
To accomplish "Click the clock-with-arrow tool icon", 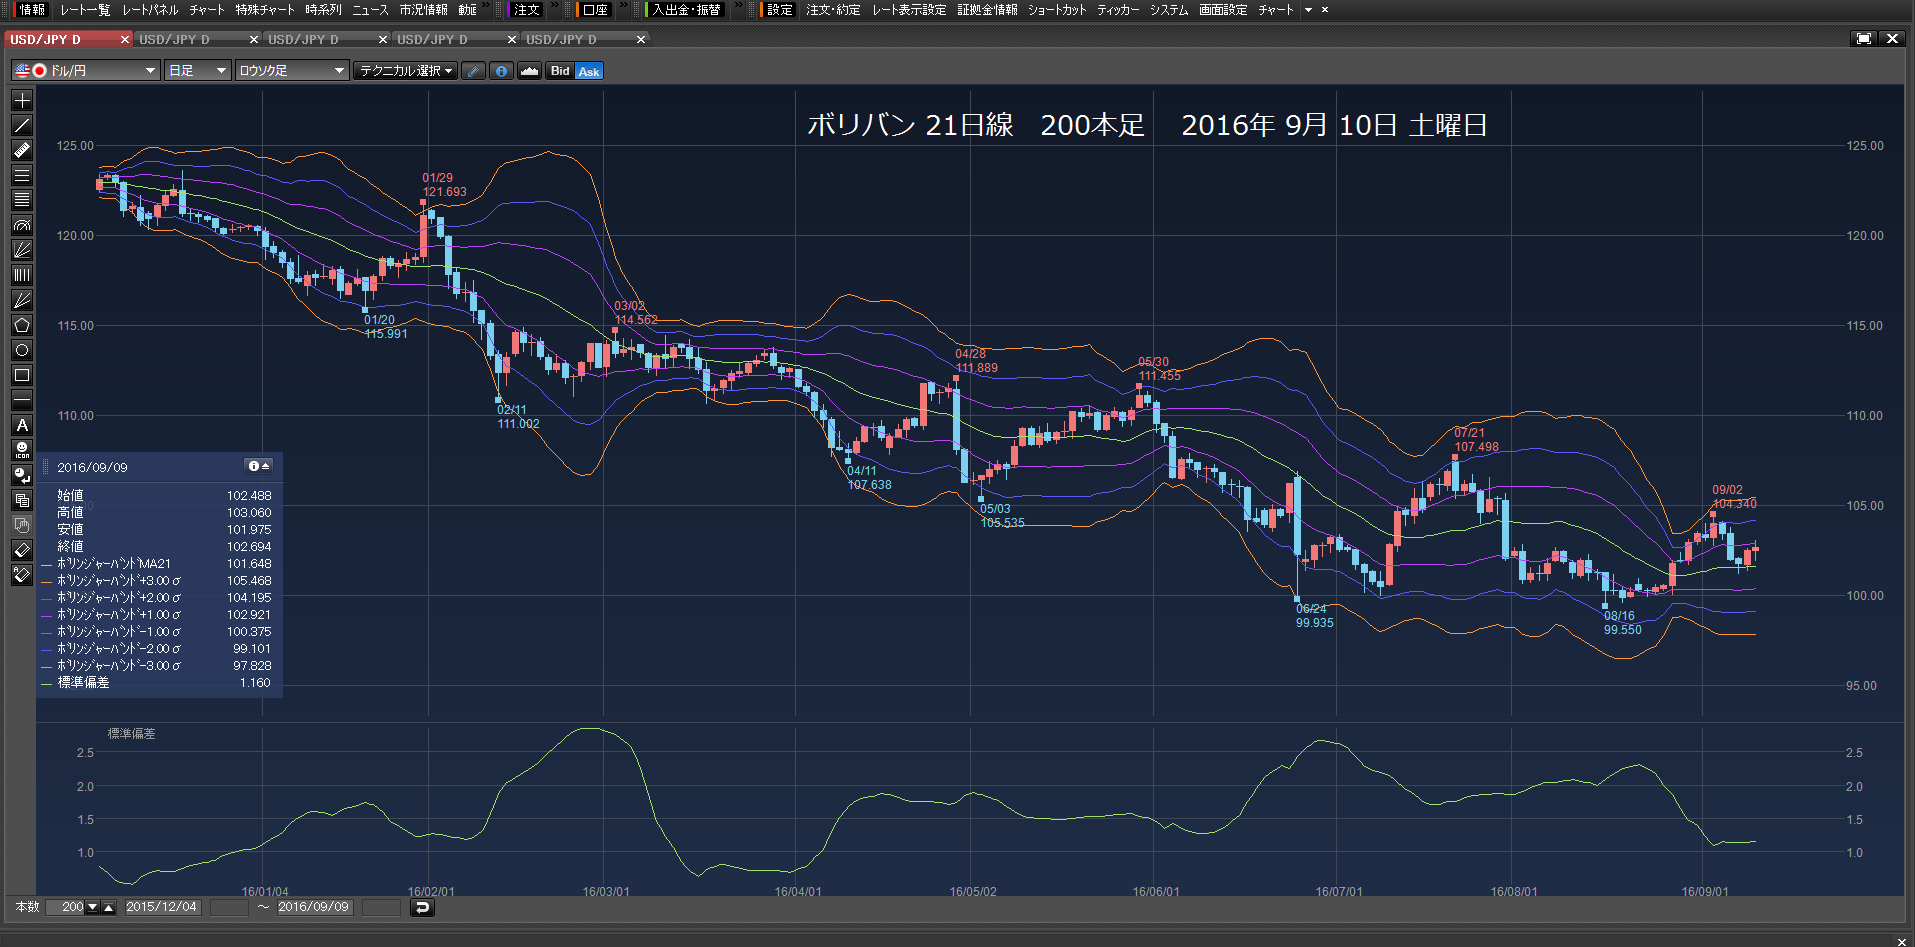I will [x=22, y=475].
